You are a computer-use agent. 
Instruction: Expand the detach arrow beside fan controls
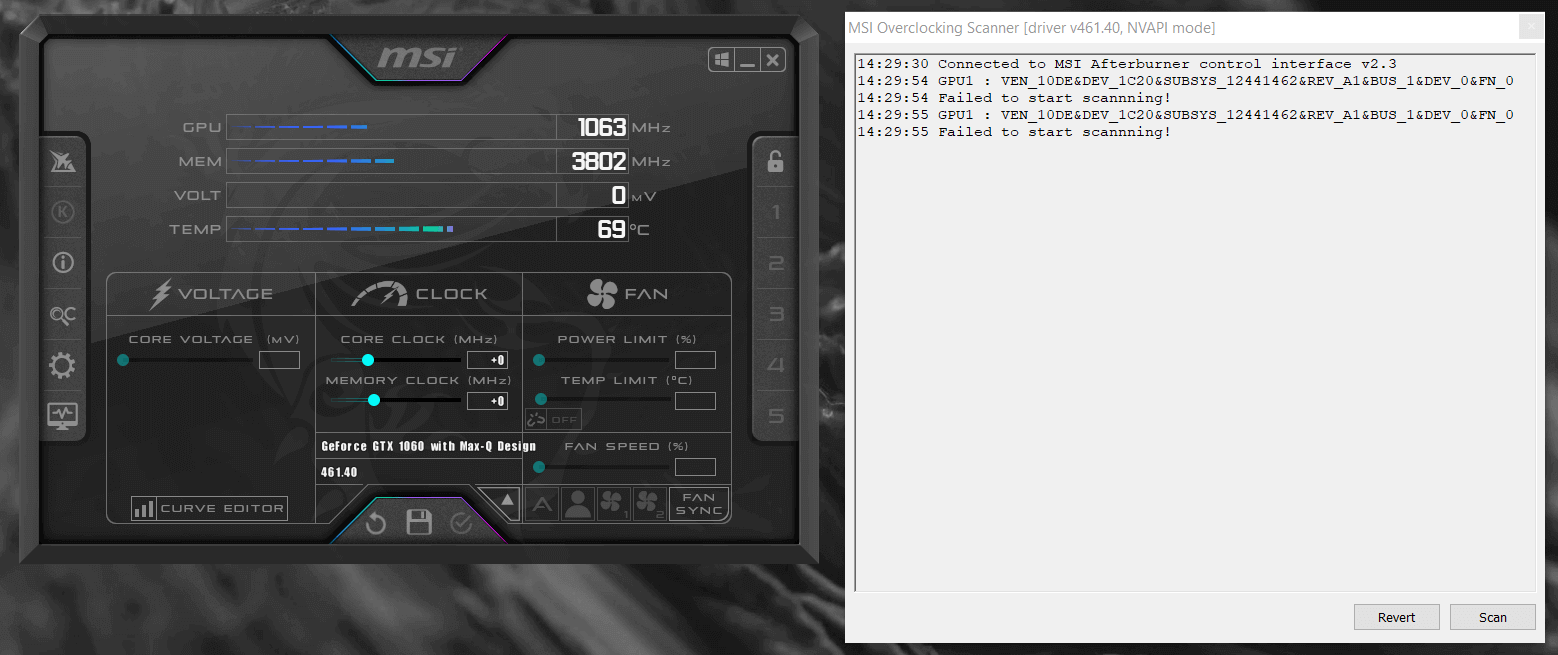(507, 500)
